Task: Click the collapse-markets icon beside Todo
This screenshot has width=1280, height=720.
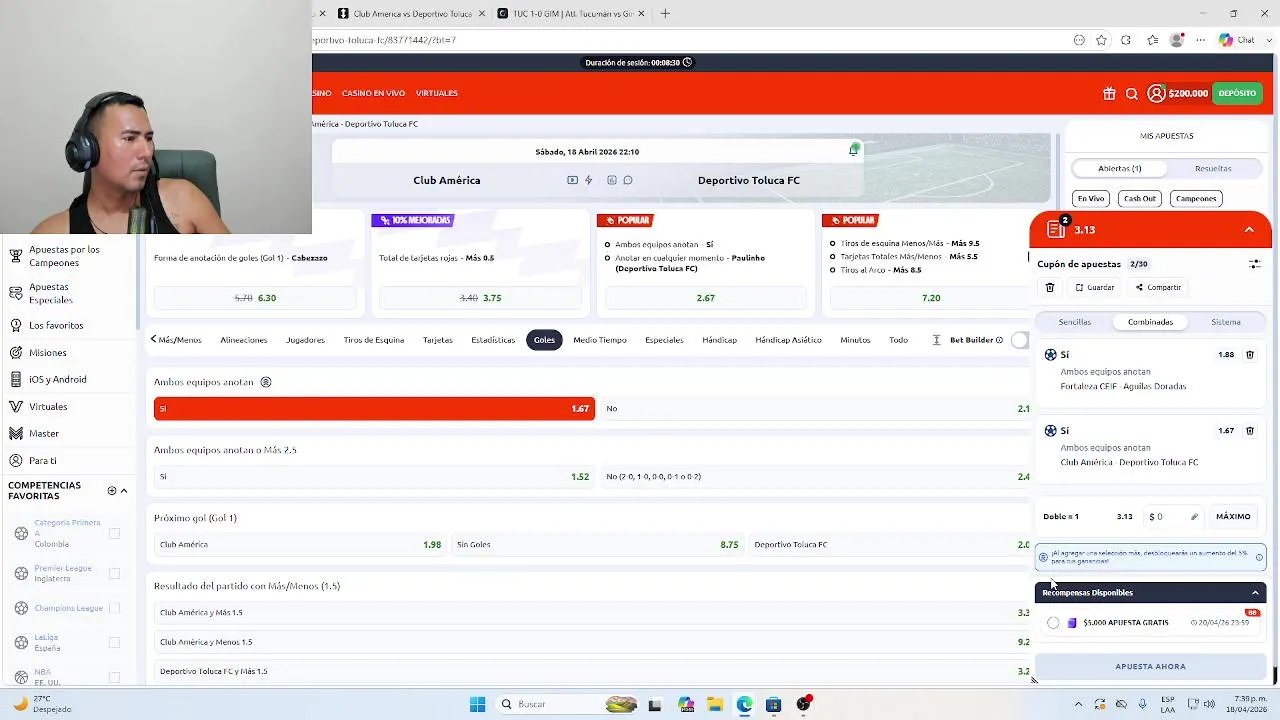Action: click(936, 340)
